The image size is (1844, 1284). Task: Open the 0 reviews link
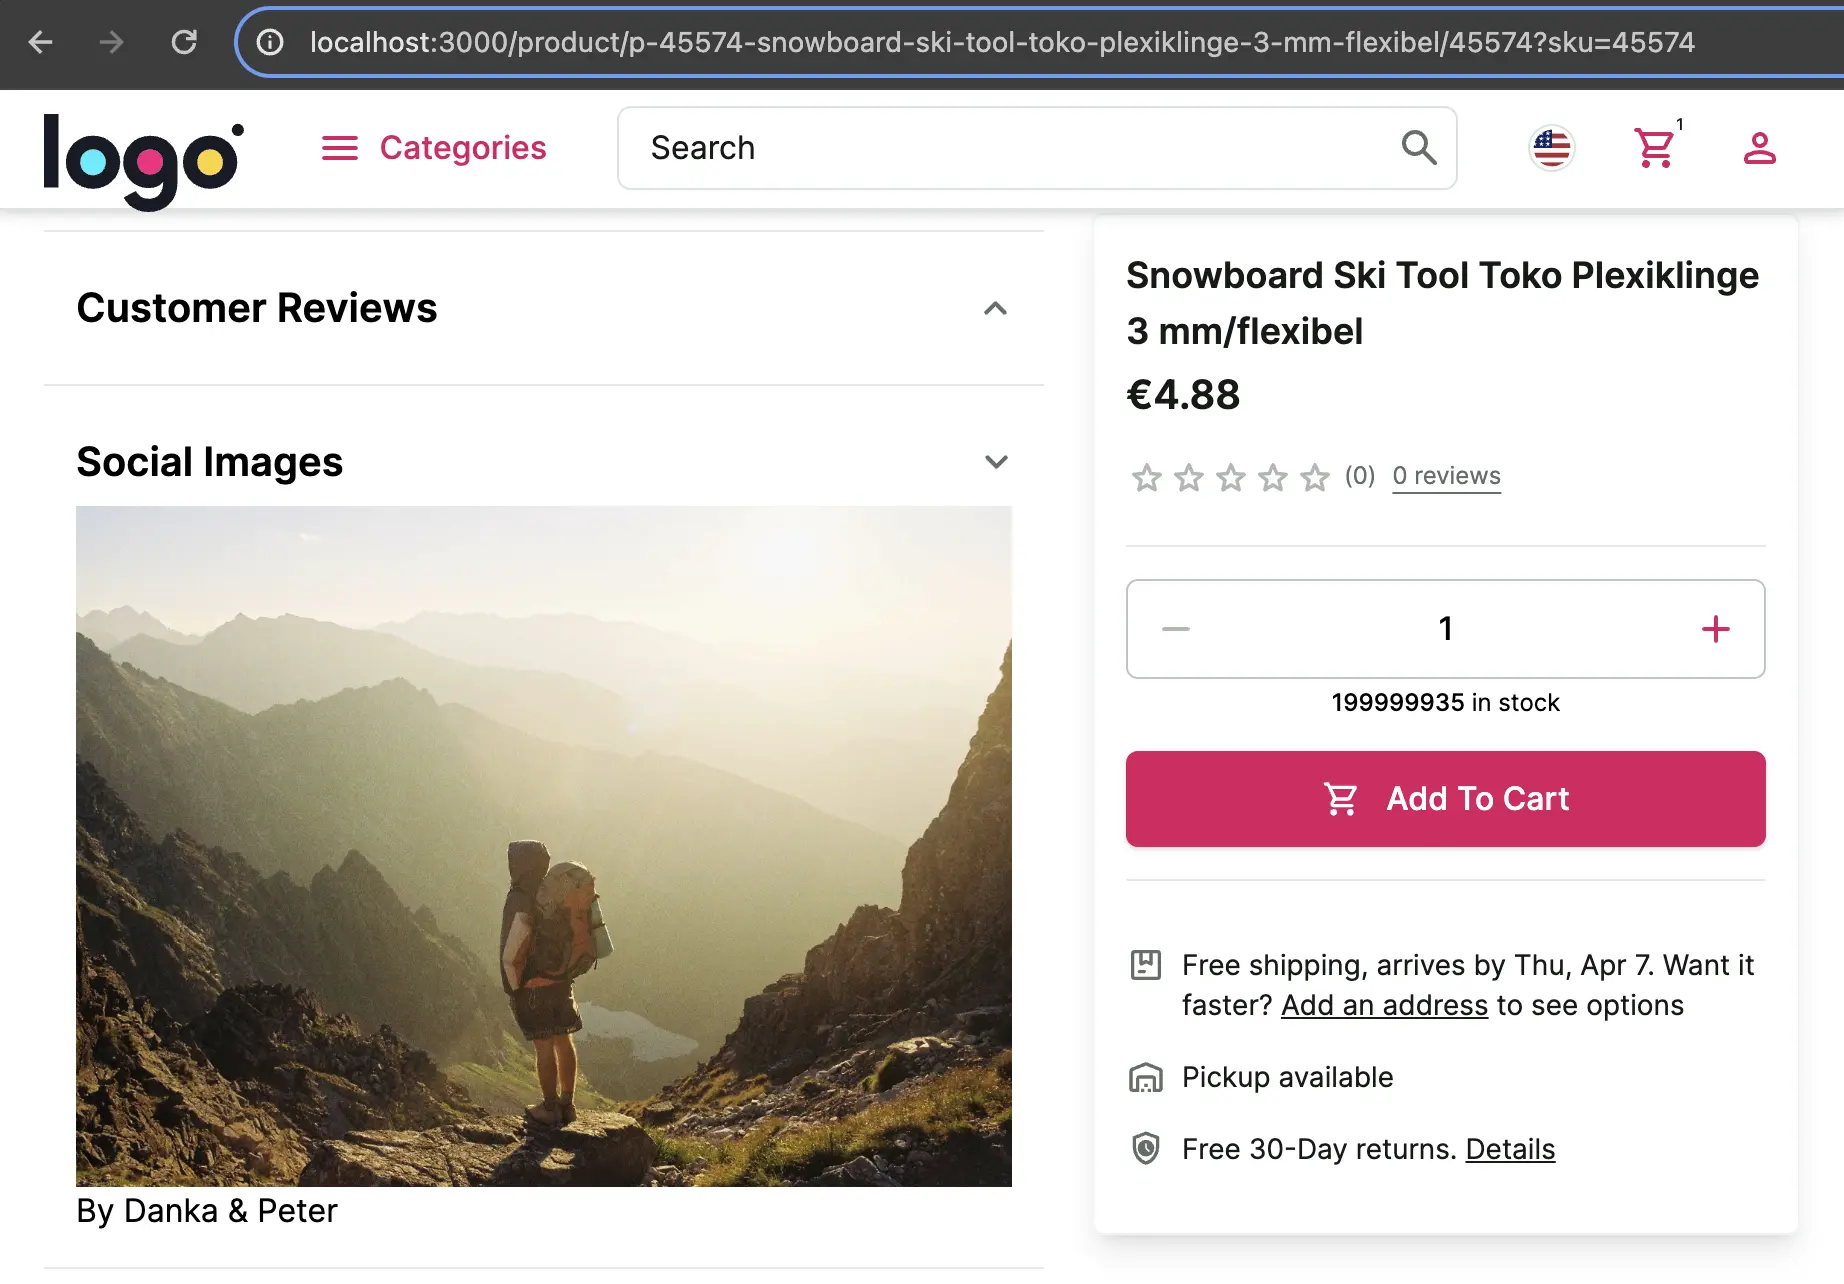tap(1446, 476)
